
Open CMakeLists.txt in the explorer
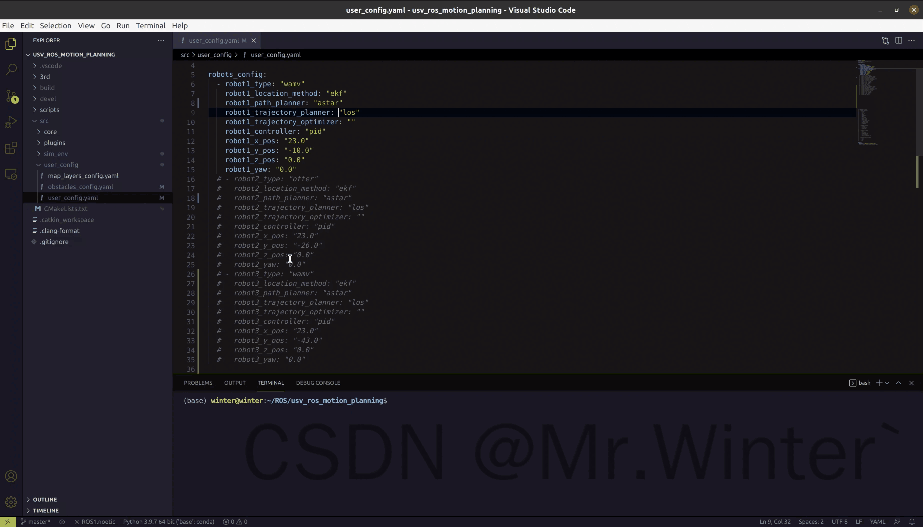click(98, 208)
